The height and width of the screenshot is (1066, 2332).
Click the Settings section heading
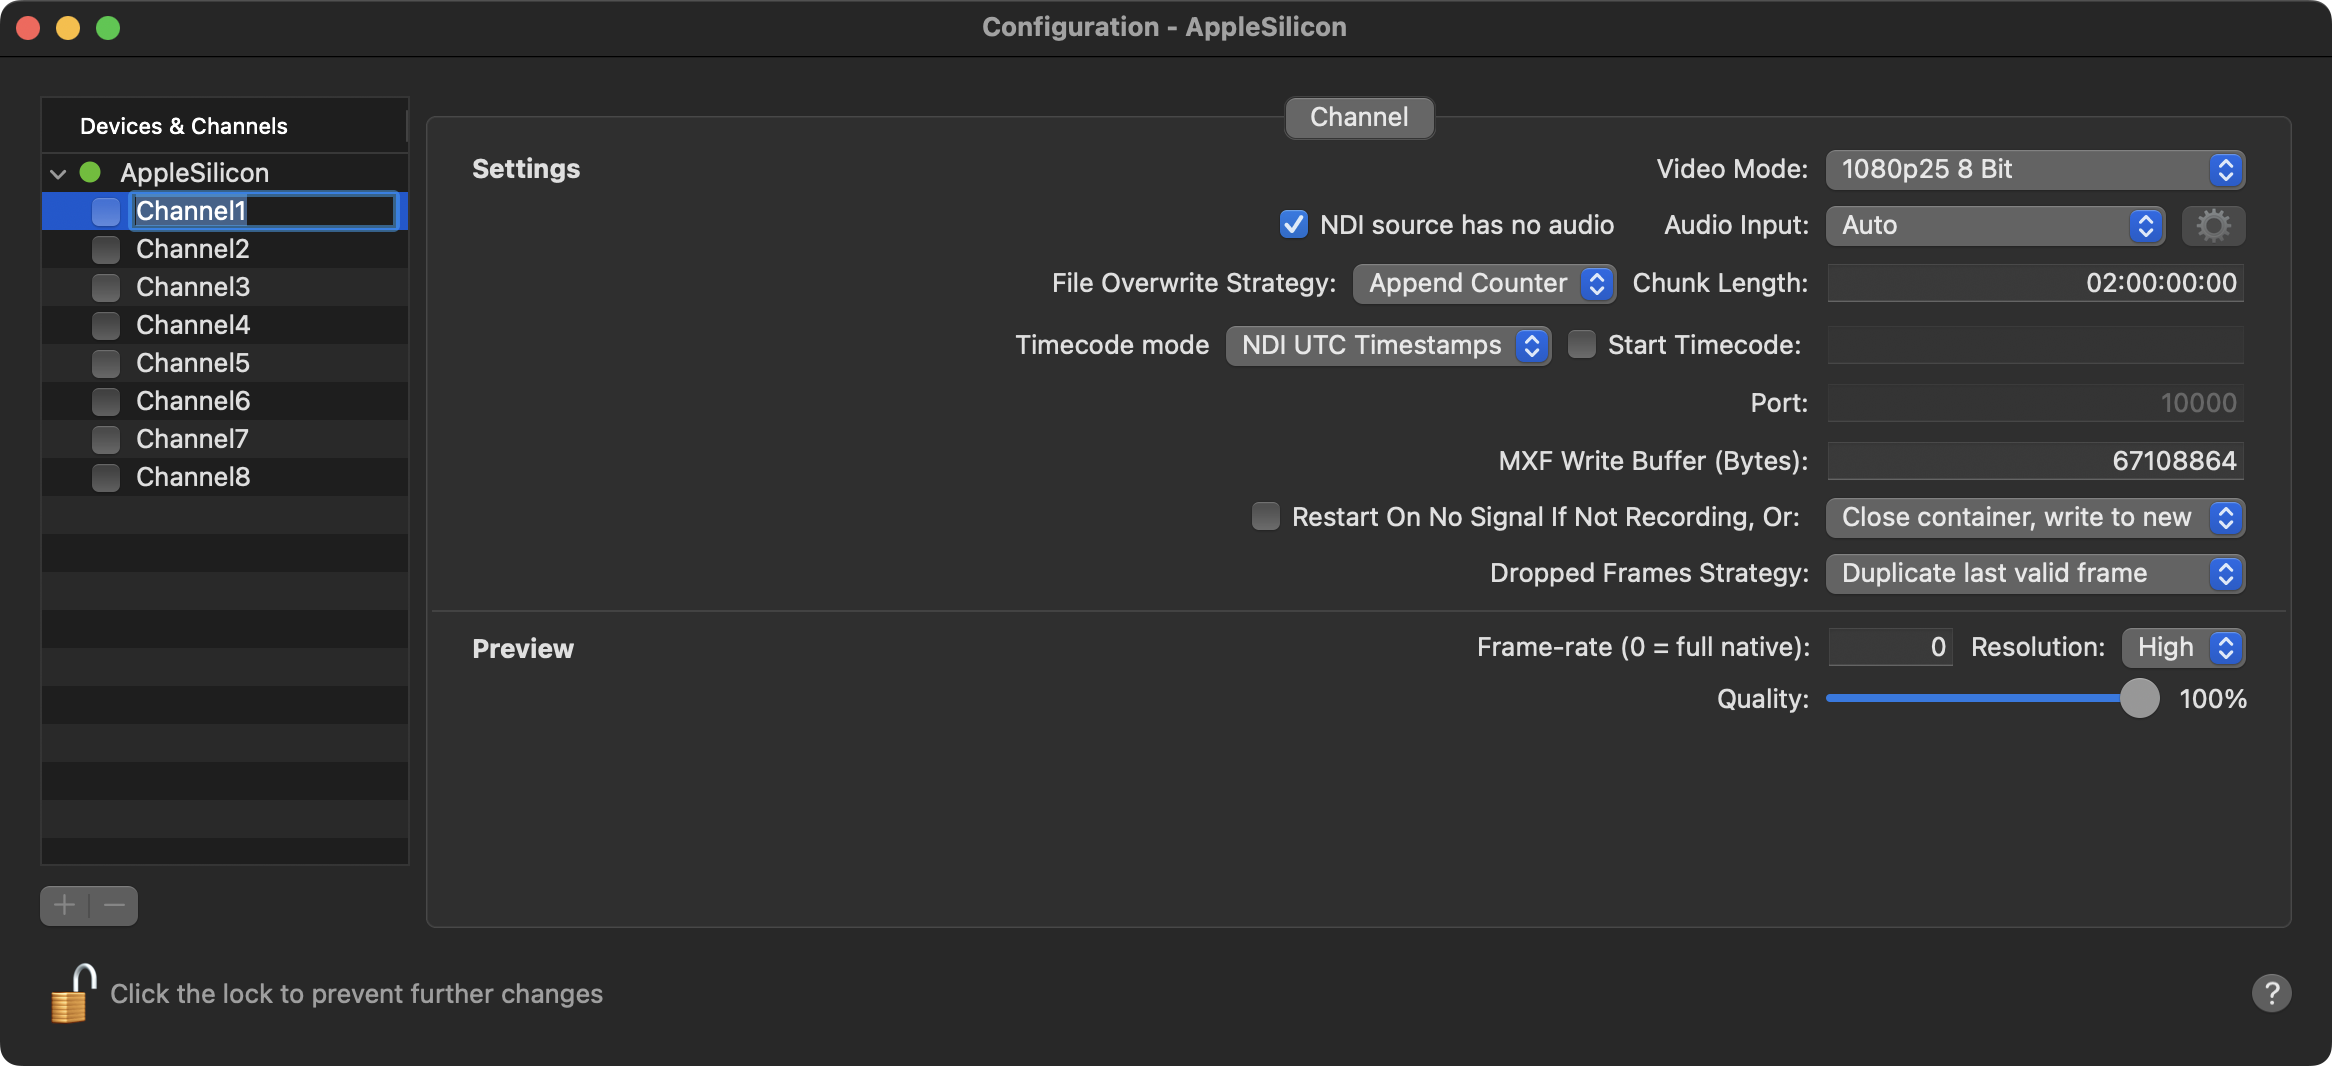(x=526, y=169)
